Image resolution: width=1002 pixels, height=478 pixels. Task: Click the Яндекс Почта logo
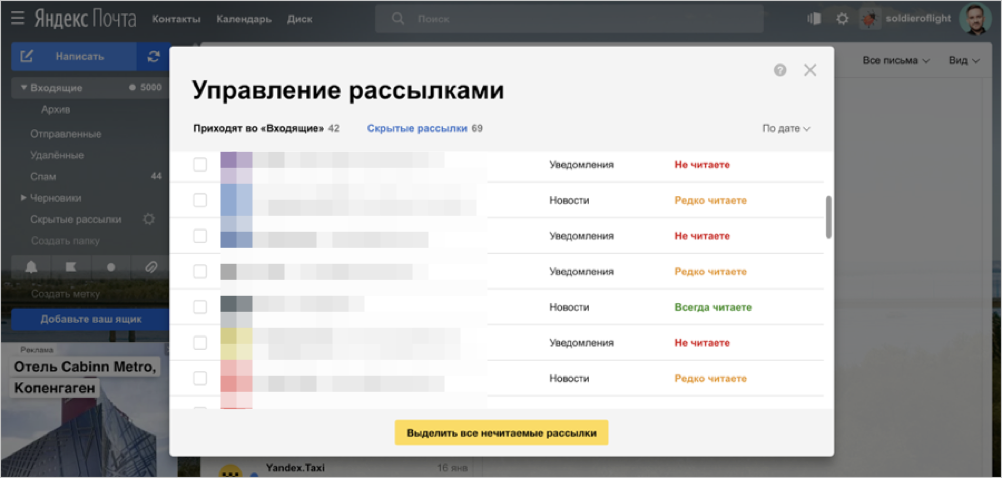tap(85, 19)
